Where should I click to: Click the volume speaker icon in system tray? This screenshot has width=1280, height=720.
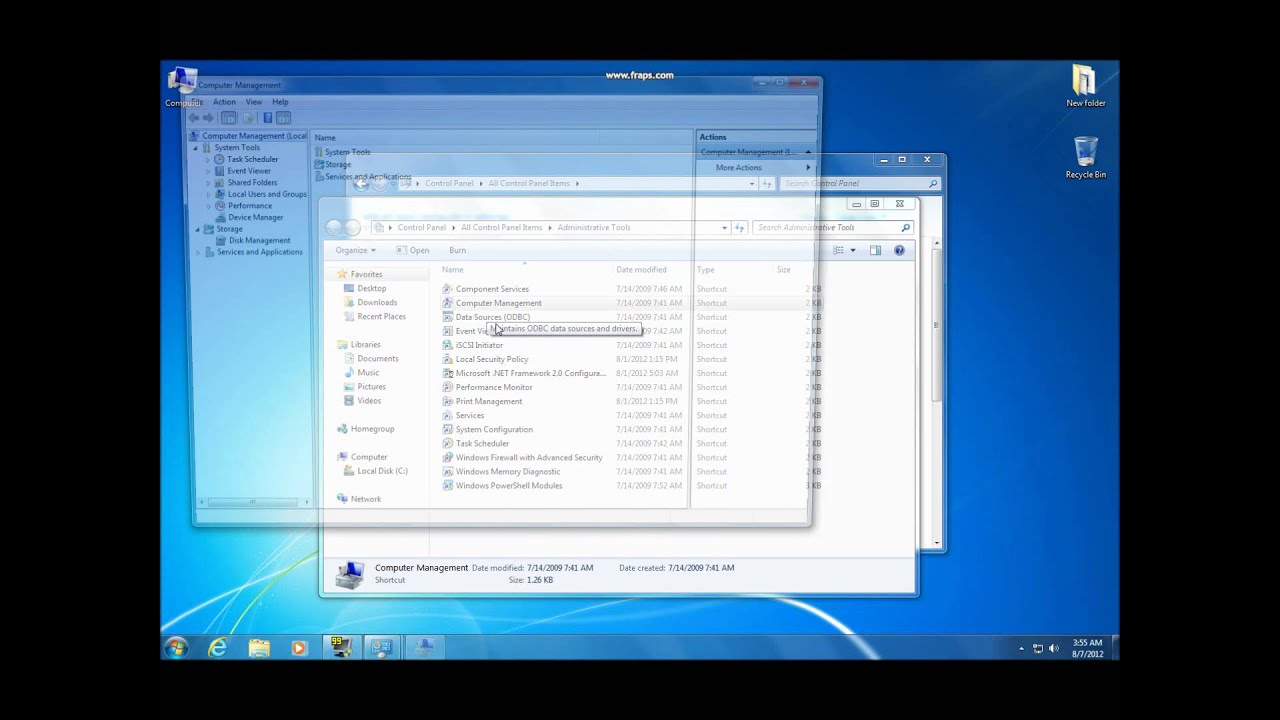[1054, 648]
